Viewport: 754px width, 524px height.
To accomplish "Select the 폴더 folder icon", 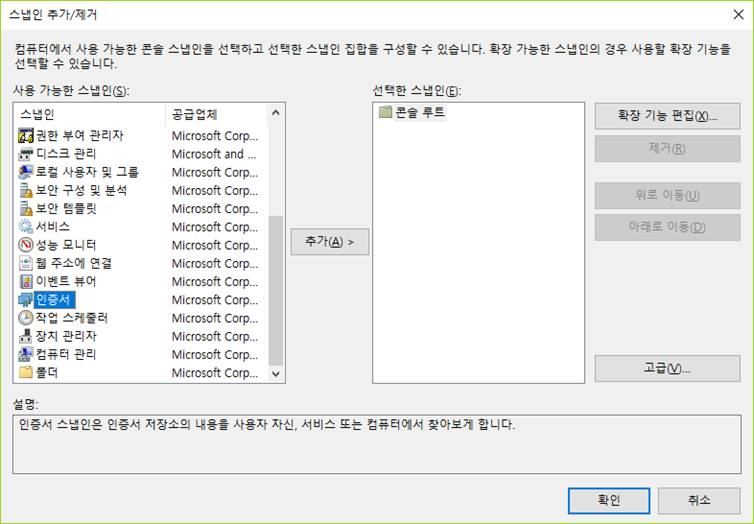I will tap(25, 372).
